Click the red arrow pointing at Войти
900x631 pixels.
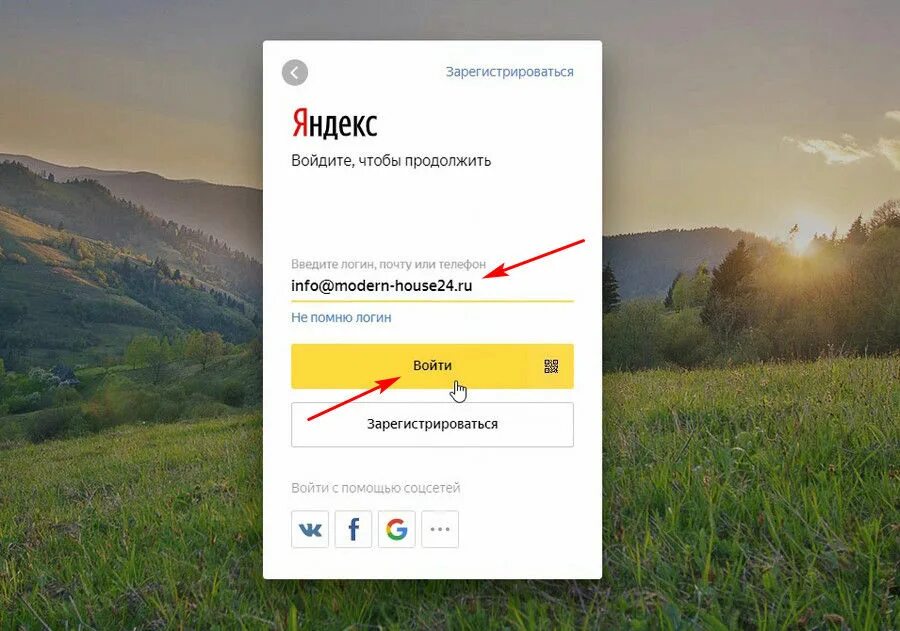[x=354, y=398]
